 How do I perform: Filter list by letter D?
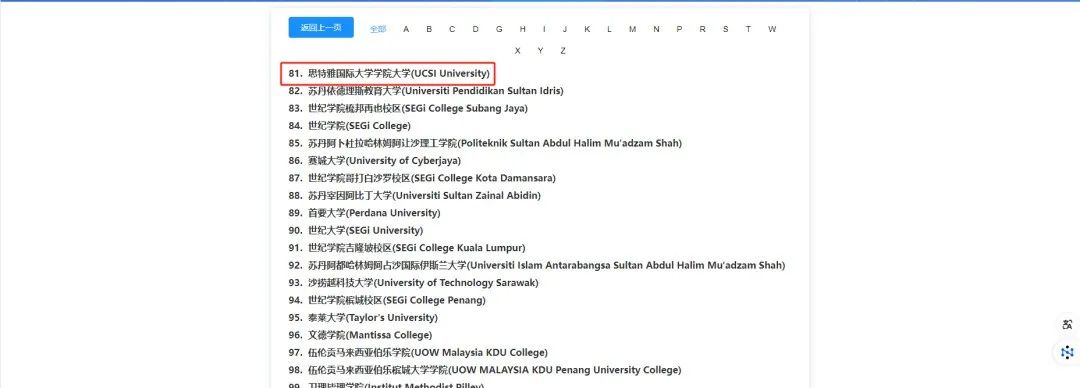coord(475,29)
